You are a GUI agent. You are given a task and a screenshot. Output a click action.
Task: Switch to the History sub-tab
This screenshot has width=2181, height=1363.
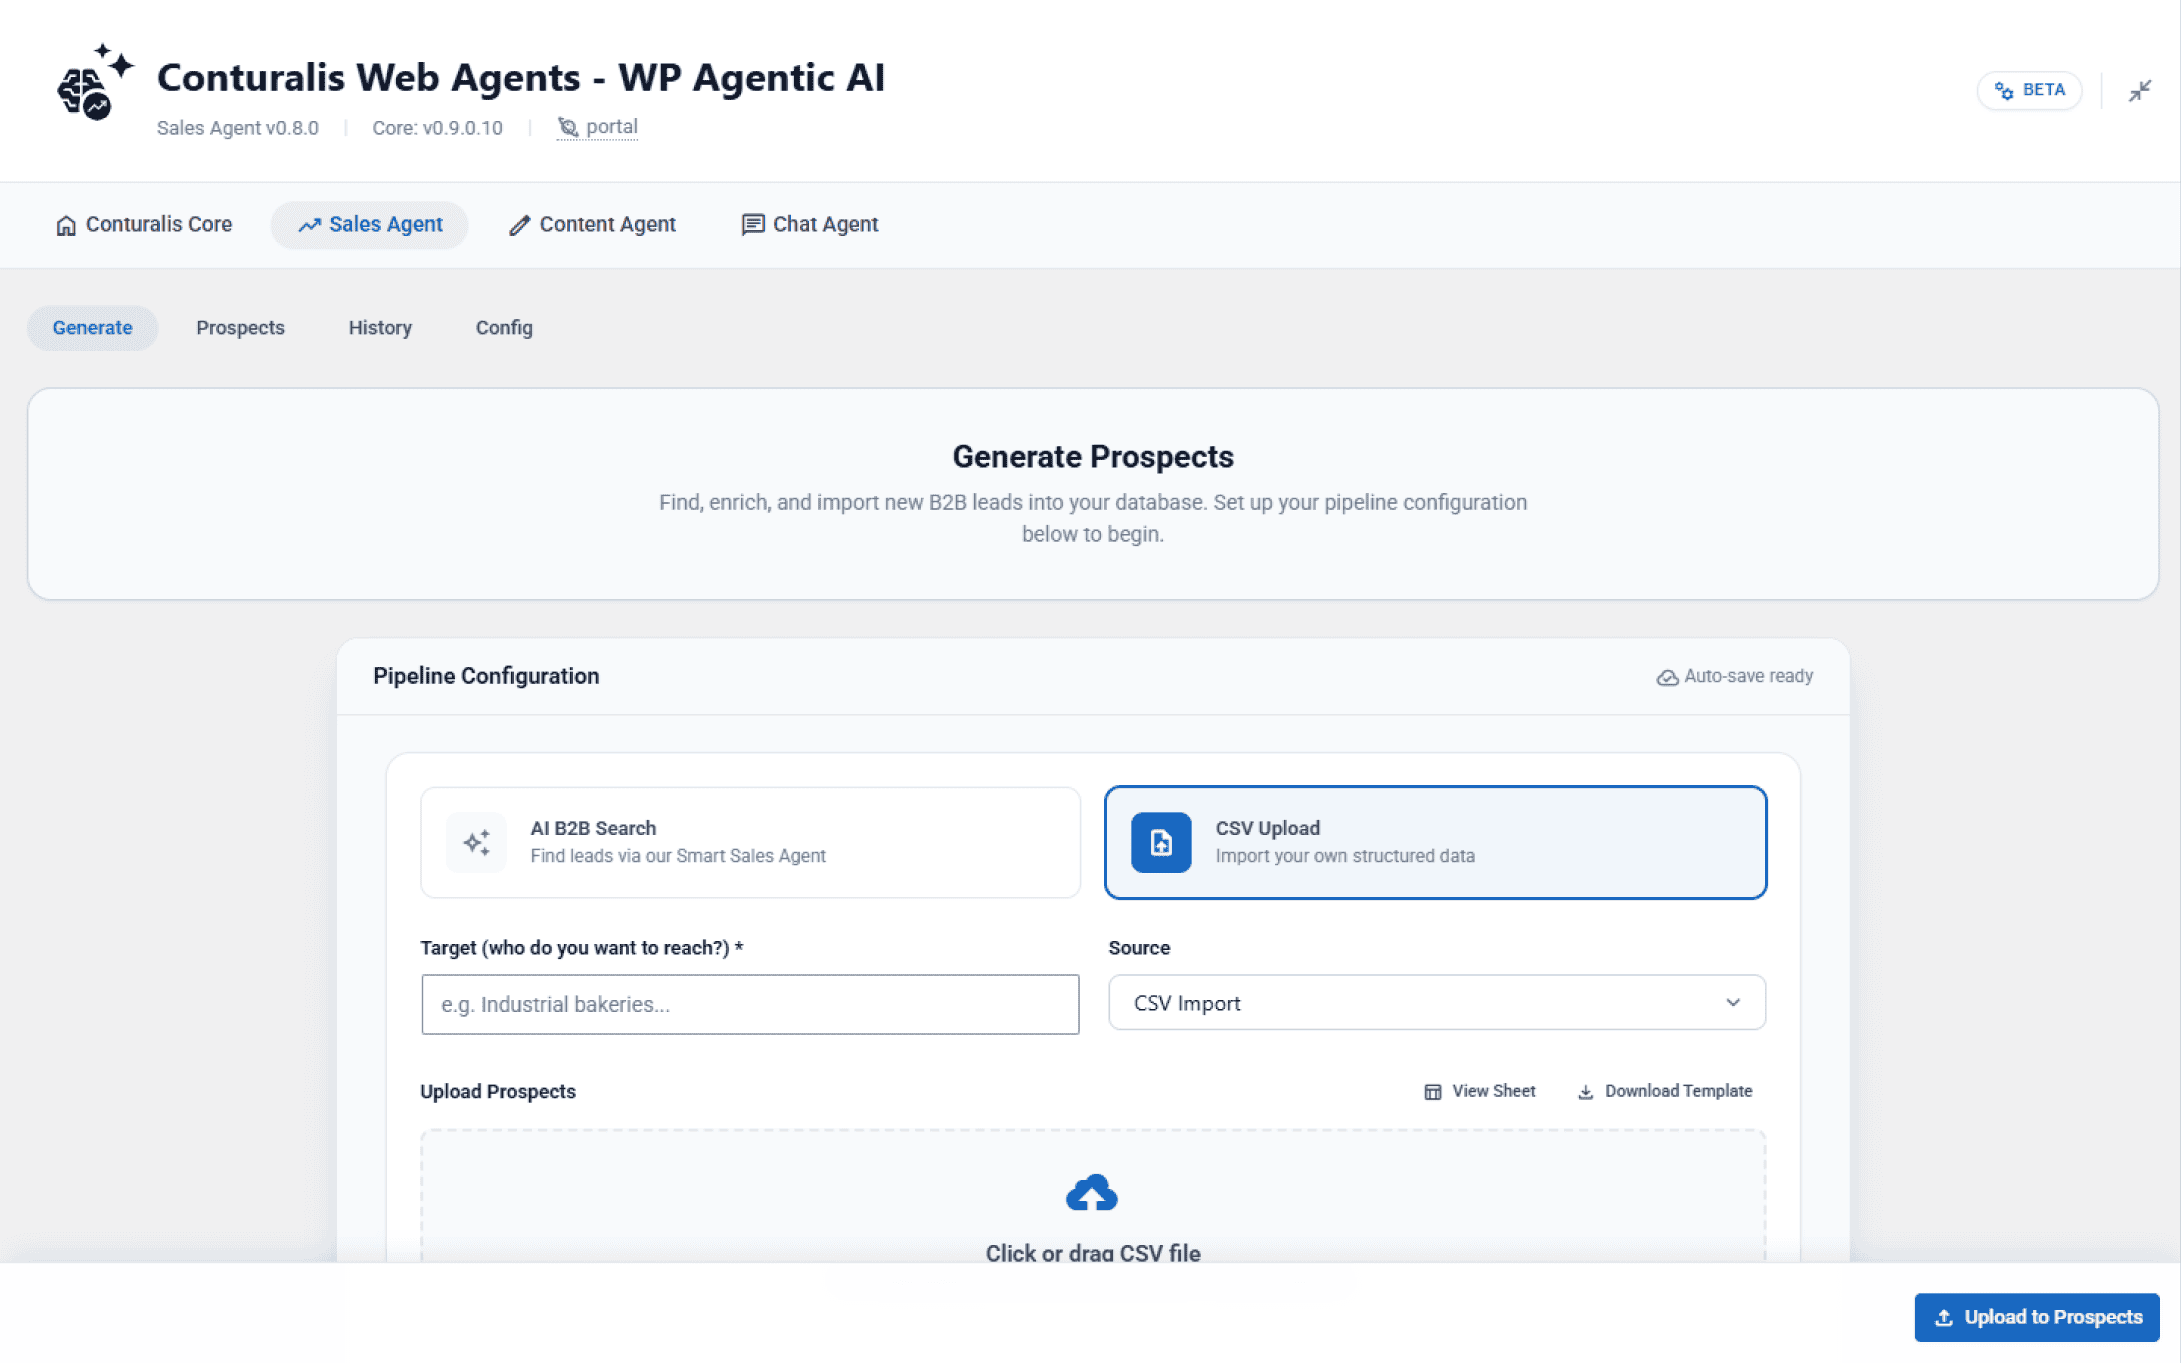pos(380,328)
